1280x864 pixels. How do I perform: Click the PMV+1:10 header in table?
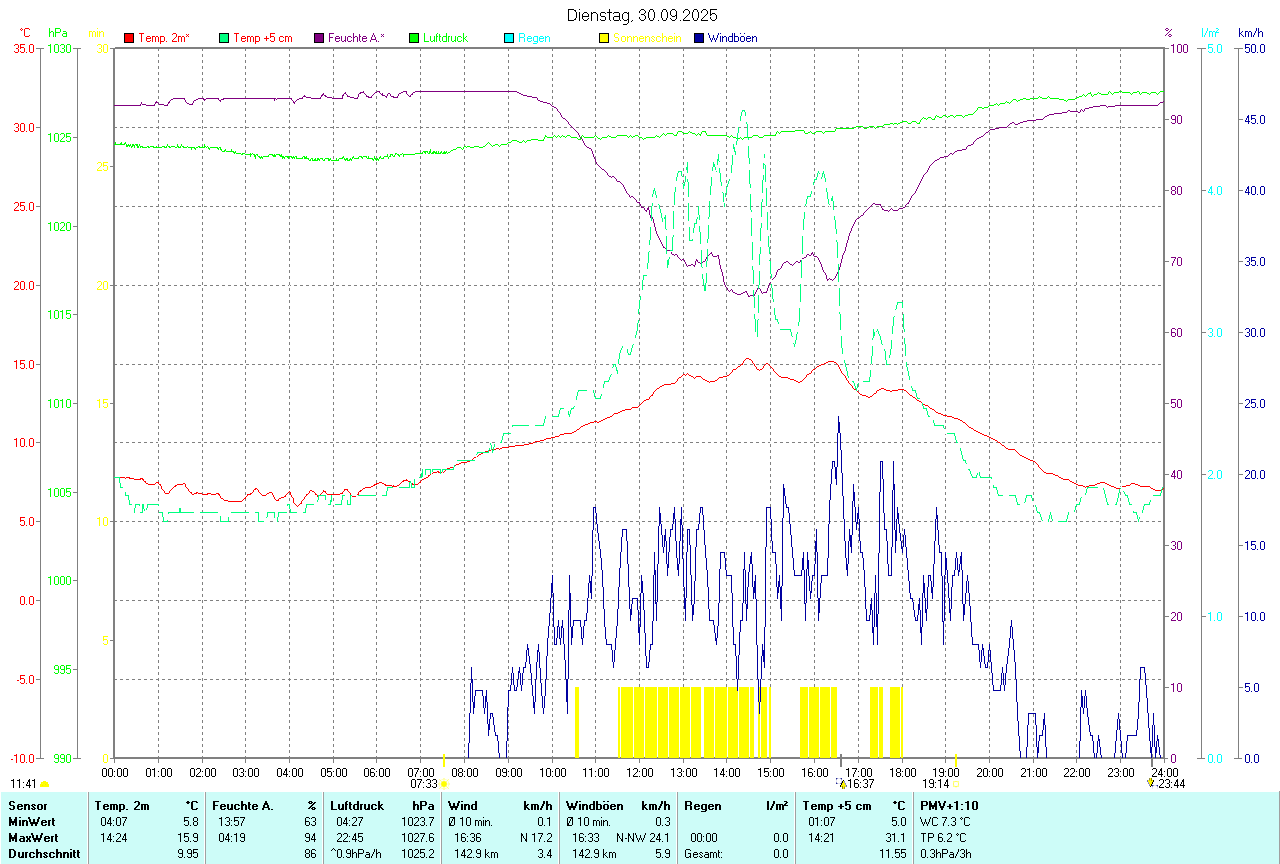tap(949, 805)
